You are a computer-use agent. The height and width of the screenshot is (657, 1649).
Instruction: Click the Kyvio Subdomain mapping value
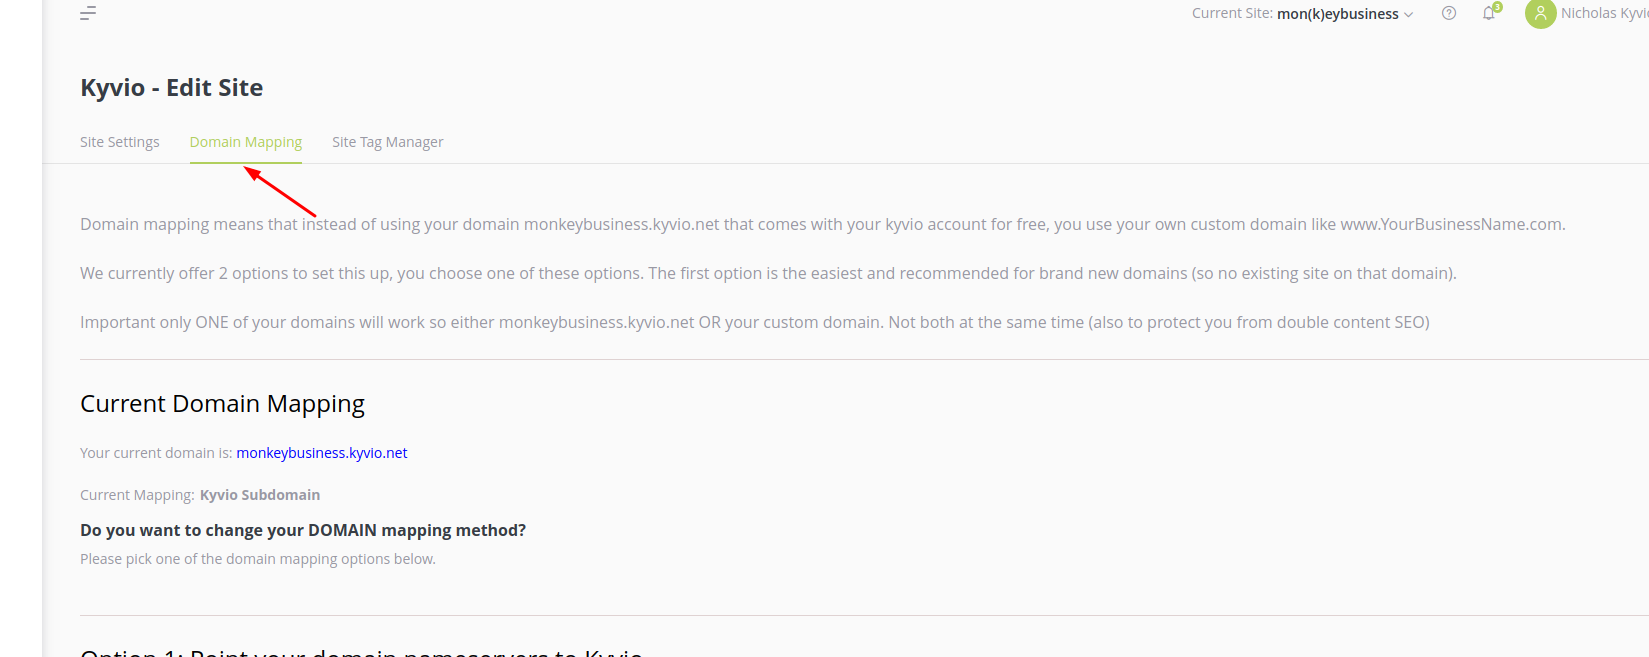pyautogui.click(x=260, y=495)
